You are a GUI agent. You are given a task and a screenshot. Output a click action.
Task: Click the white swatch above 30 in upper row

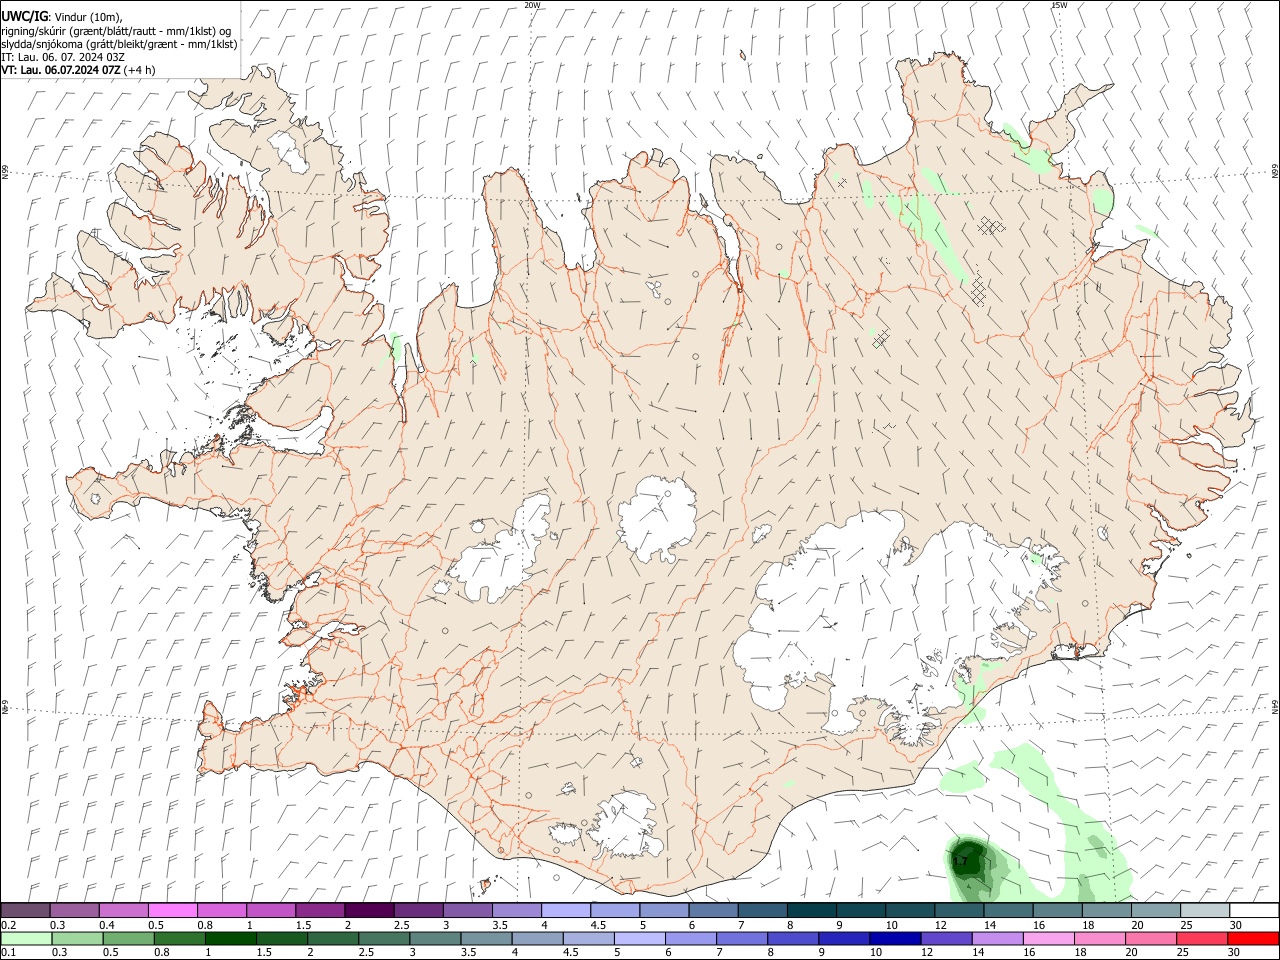[1253, 910]
